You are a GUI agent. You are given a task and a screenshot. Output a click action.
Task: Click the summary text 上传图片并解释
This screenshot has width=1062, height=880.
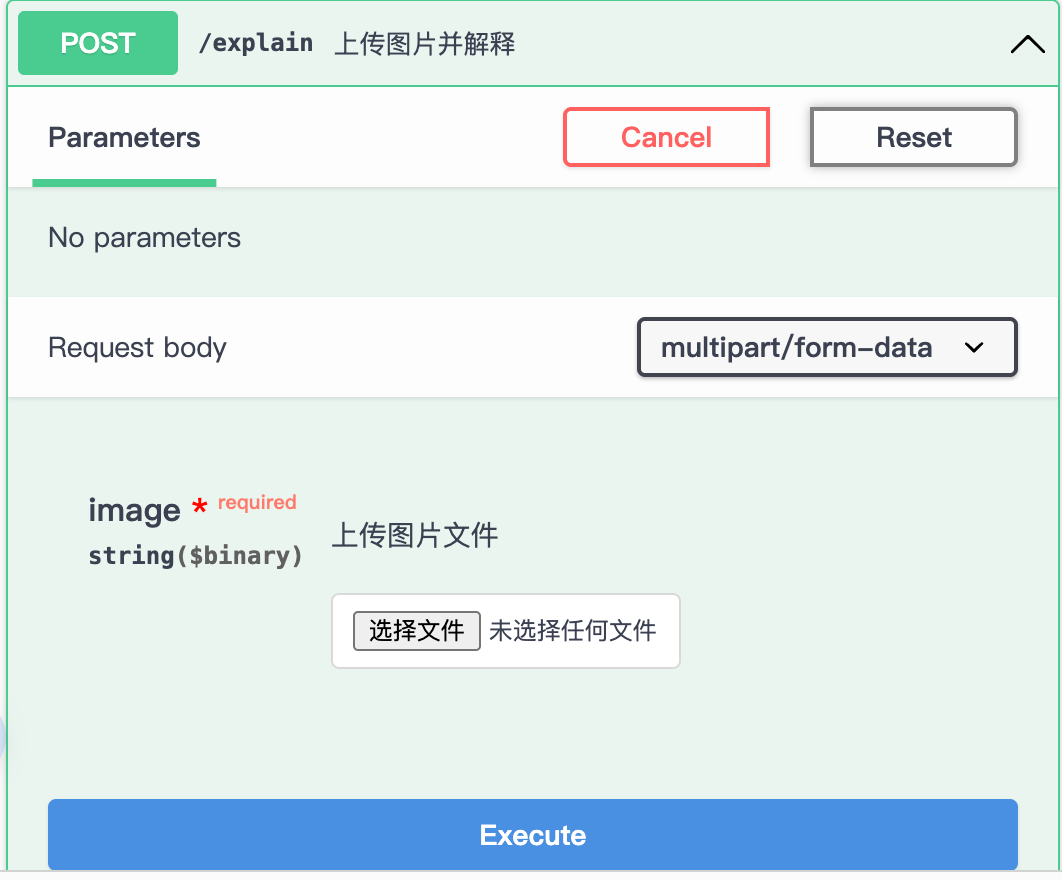click(425, 44)
